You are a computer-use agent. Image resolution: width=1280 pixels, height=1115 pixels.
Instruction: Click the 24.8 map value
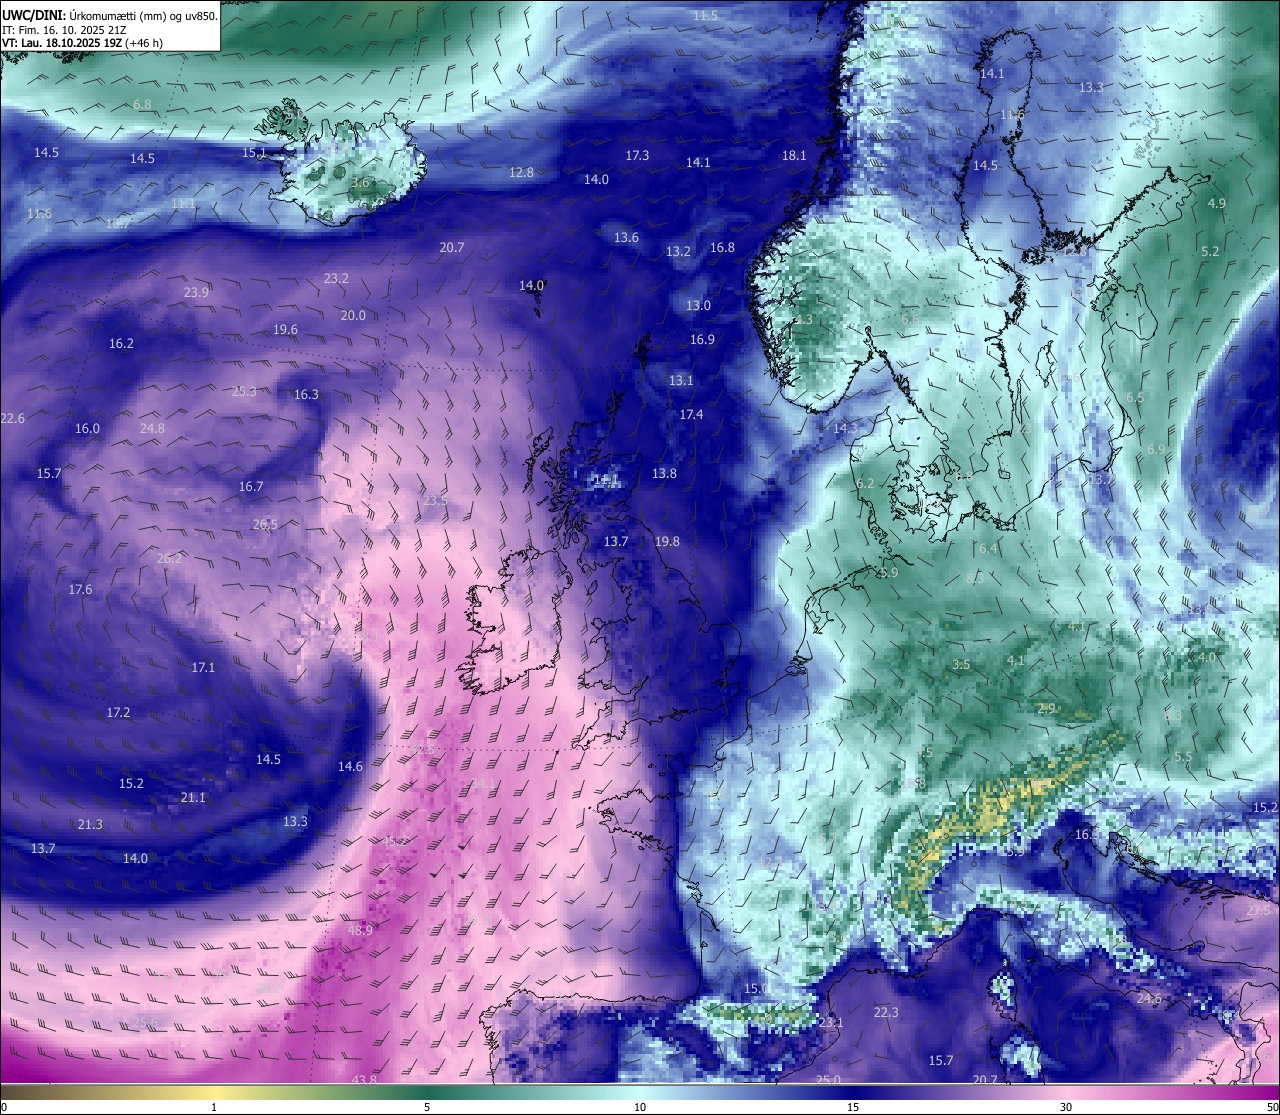coord(152,428)
